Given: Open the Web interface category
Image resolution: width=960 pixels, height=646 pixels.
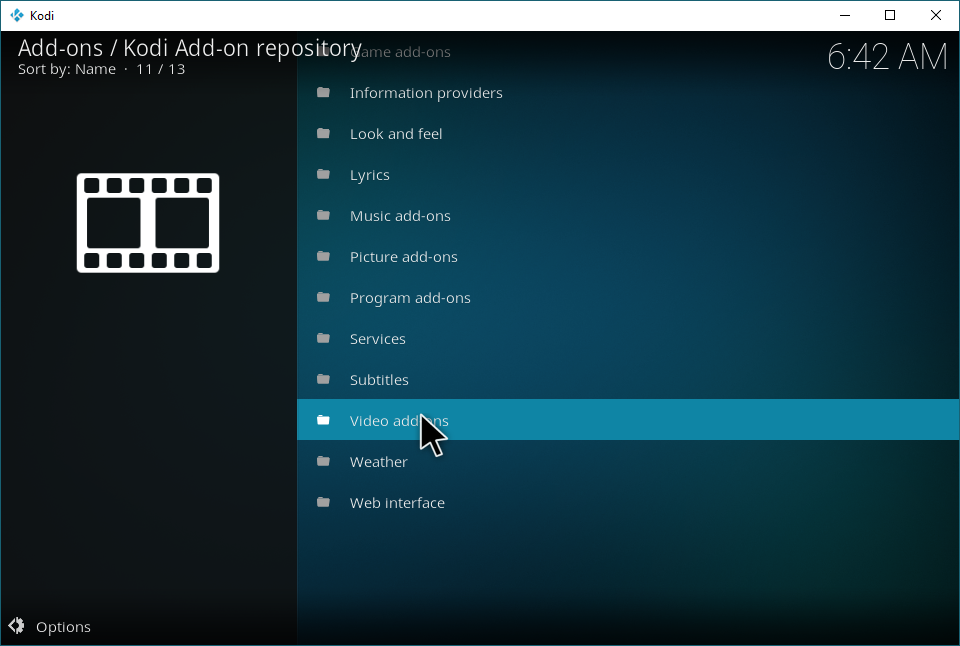Looking at the screenshot, I should click(628, 502).
